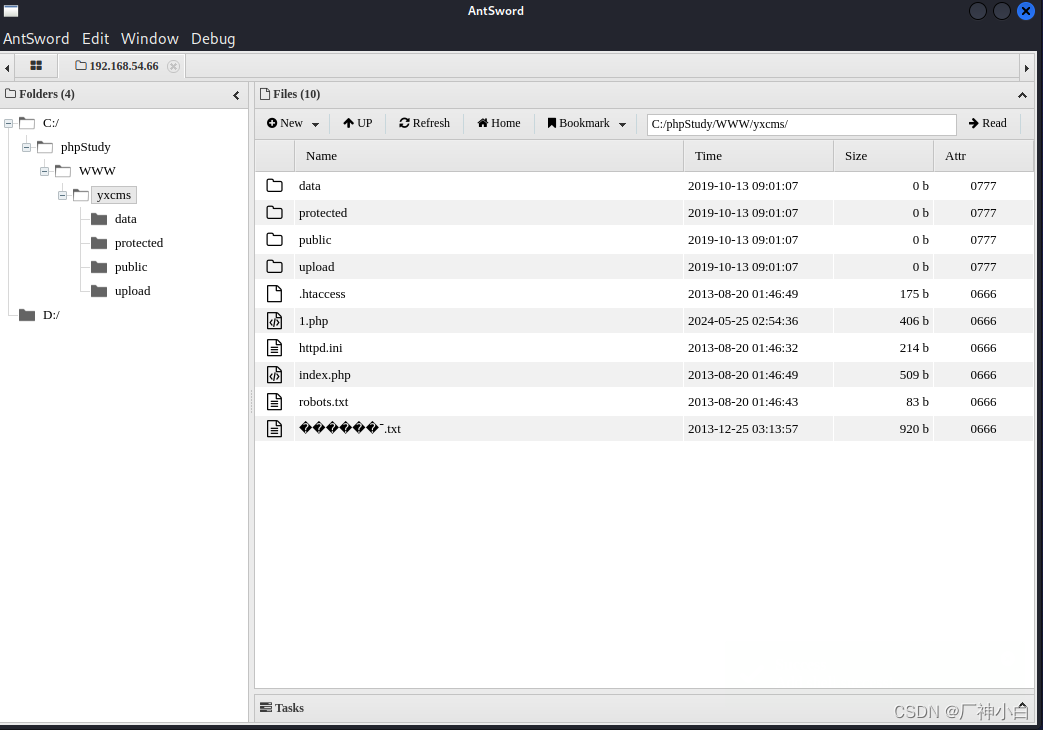Switch to the home grid tab

(x=36, y=66)
